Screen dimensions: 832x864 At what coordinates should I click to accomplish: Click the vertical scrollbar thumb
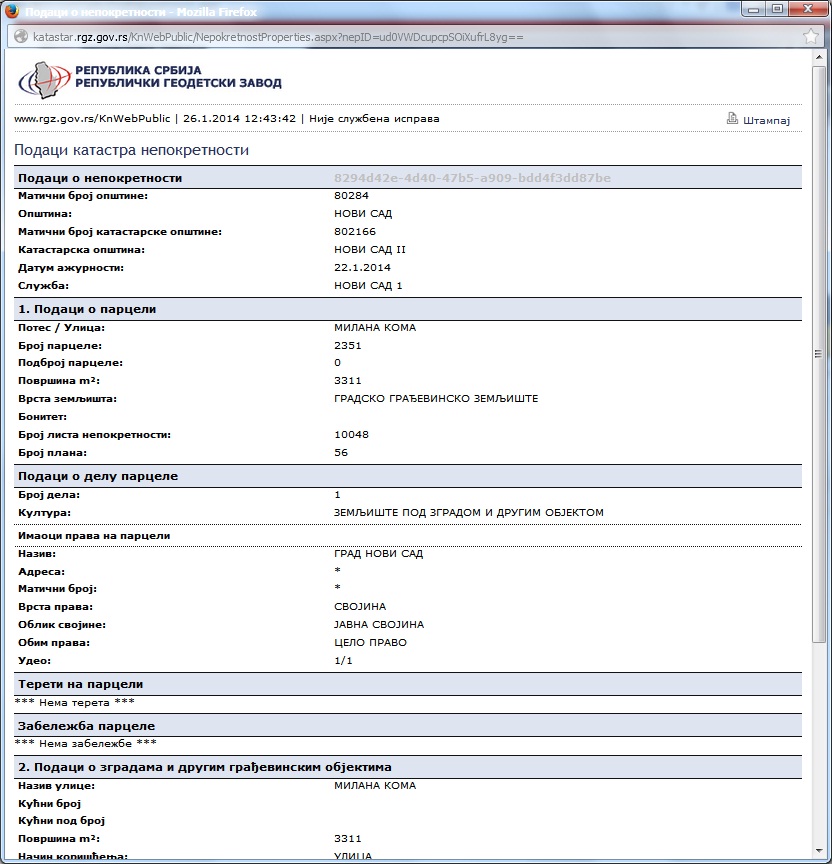[x=817, y=354]
